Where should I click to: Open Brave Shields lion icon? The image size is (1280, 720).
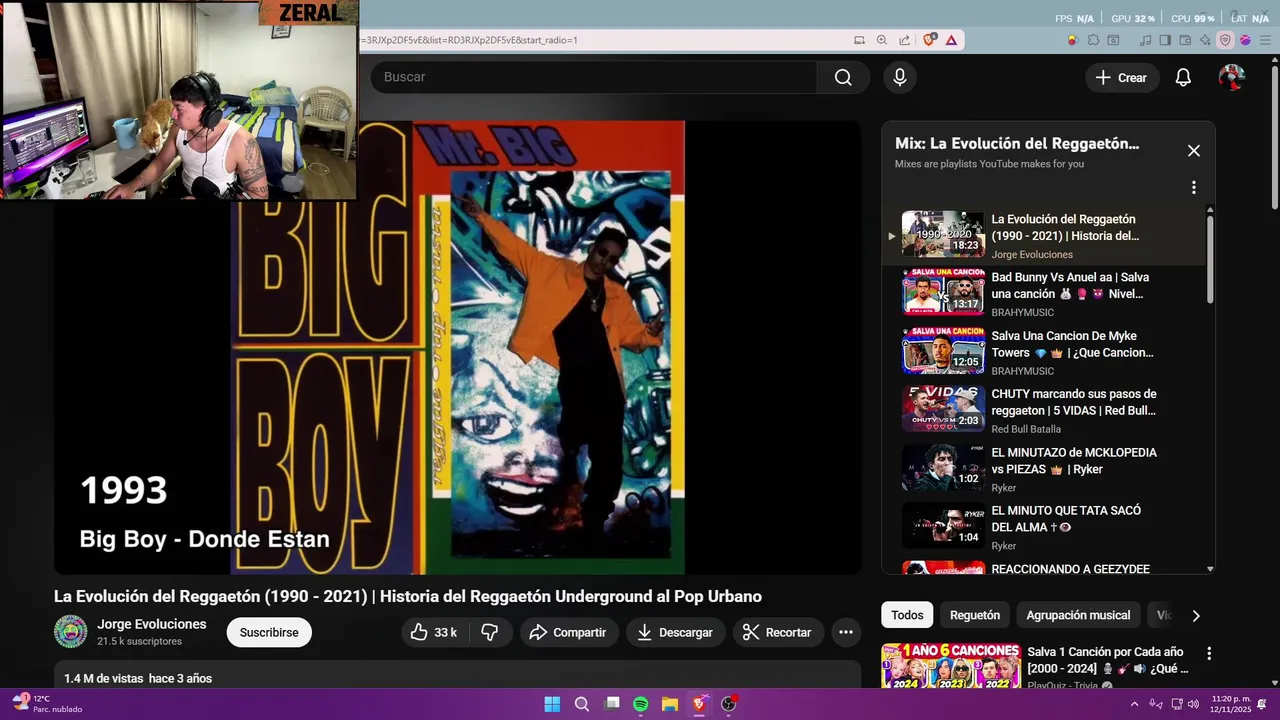point(930,40)
